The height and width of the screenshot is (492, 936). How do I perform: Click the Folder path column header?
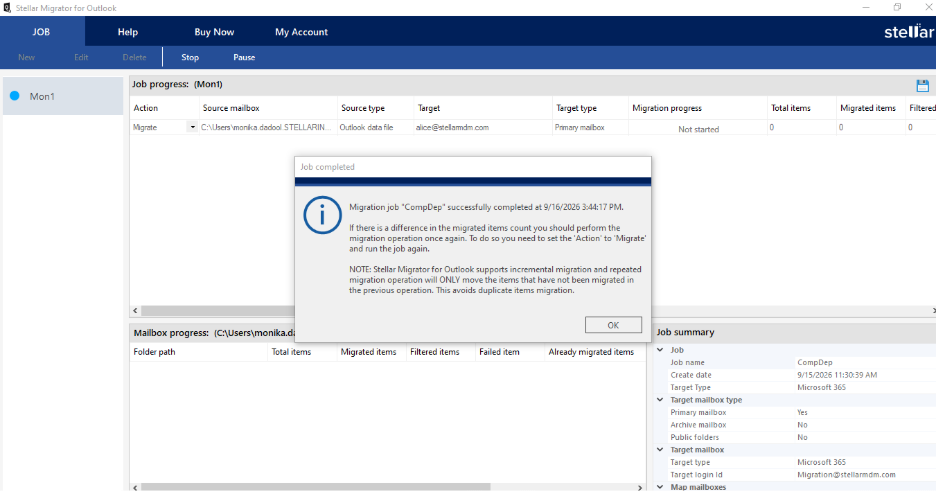click(x=198, y=352)
